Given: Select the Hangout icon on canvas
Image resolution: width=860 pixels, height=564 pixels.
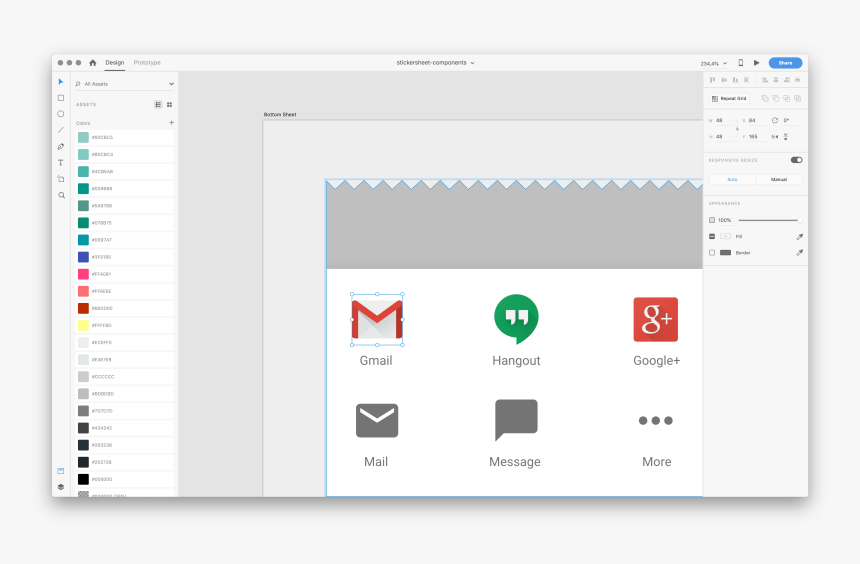Looking at the screenshot, I should coord(516,319).
